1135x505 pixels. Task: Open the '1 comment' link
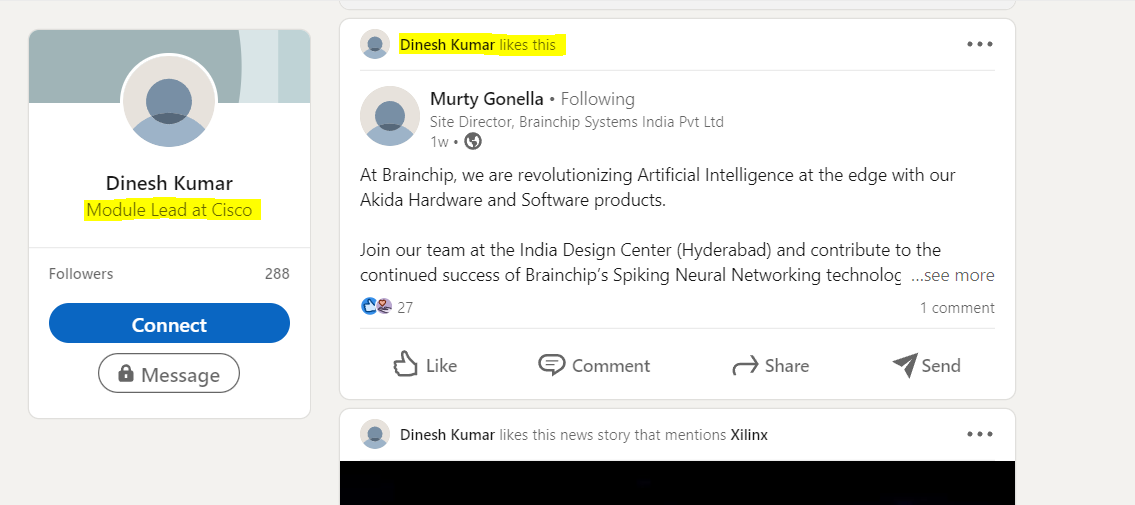(957, 307)
